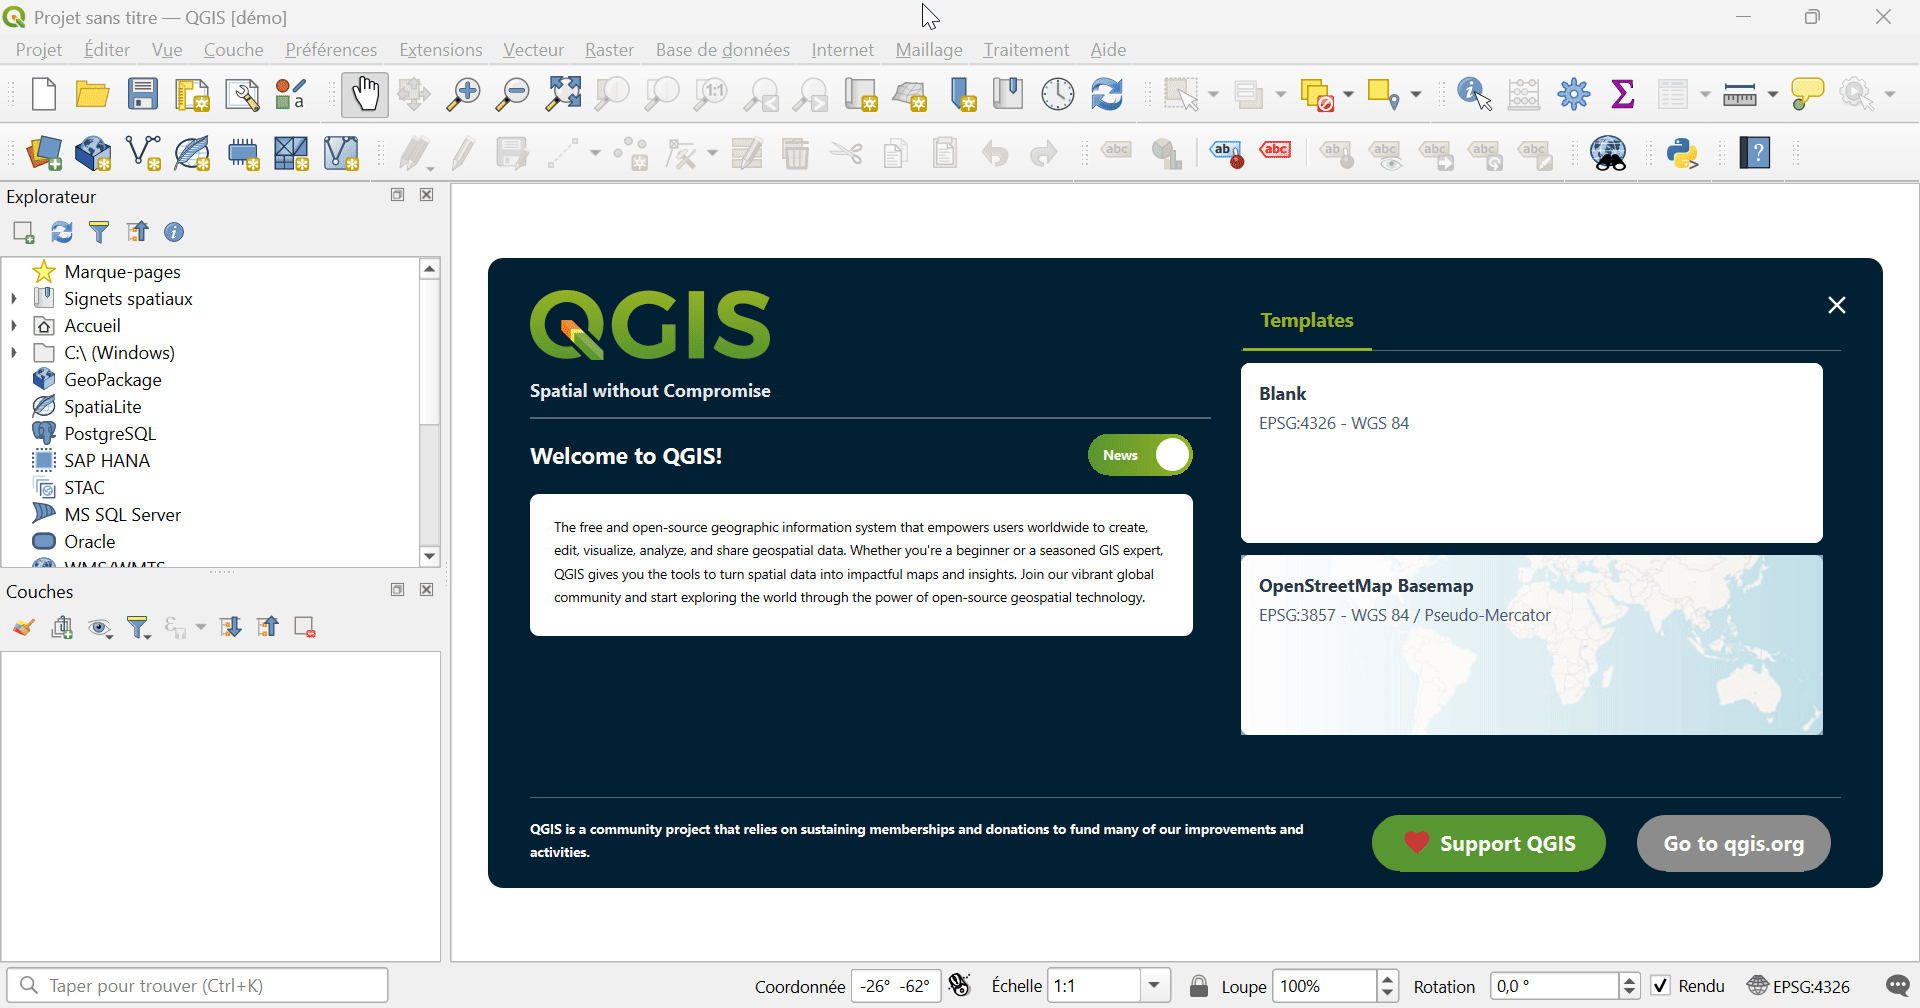The height and width of the screenshot is (1008, 1920).
Task: Open the statistical summary sigma icon
Action: [x=1623, y=94]
